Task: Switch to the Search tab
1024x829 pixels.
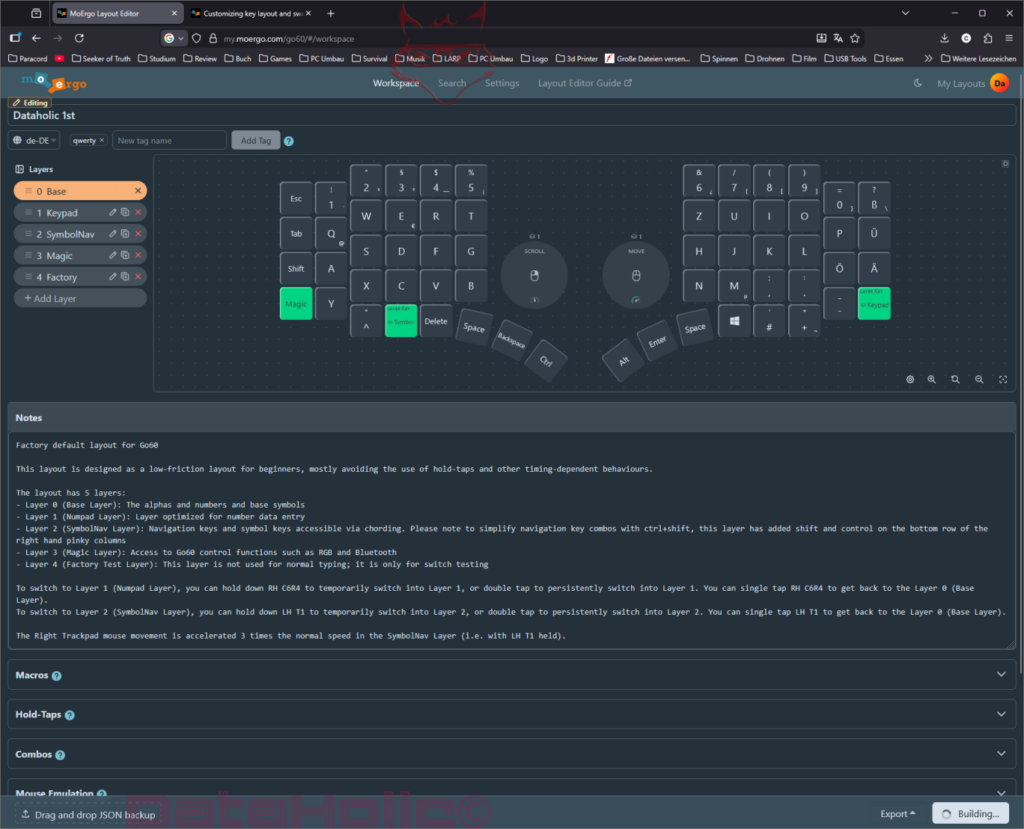Action: (452, 84)
